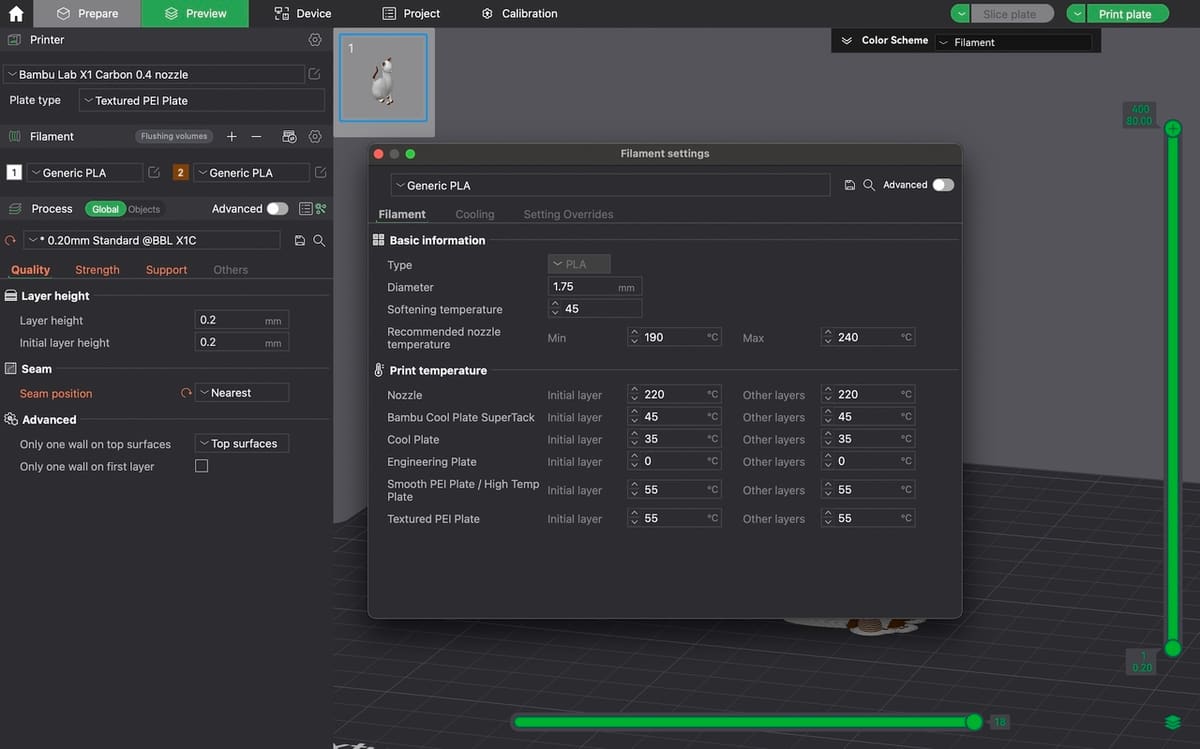Open the Project tab
Viewport: 1200px width, 749px height.
(x=411, y=13)
